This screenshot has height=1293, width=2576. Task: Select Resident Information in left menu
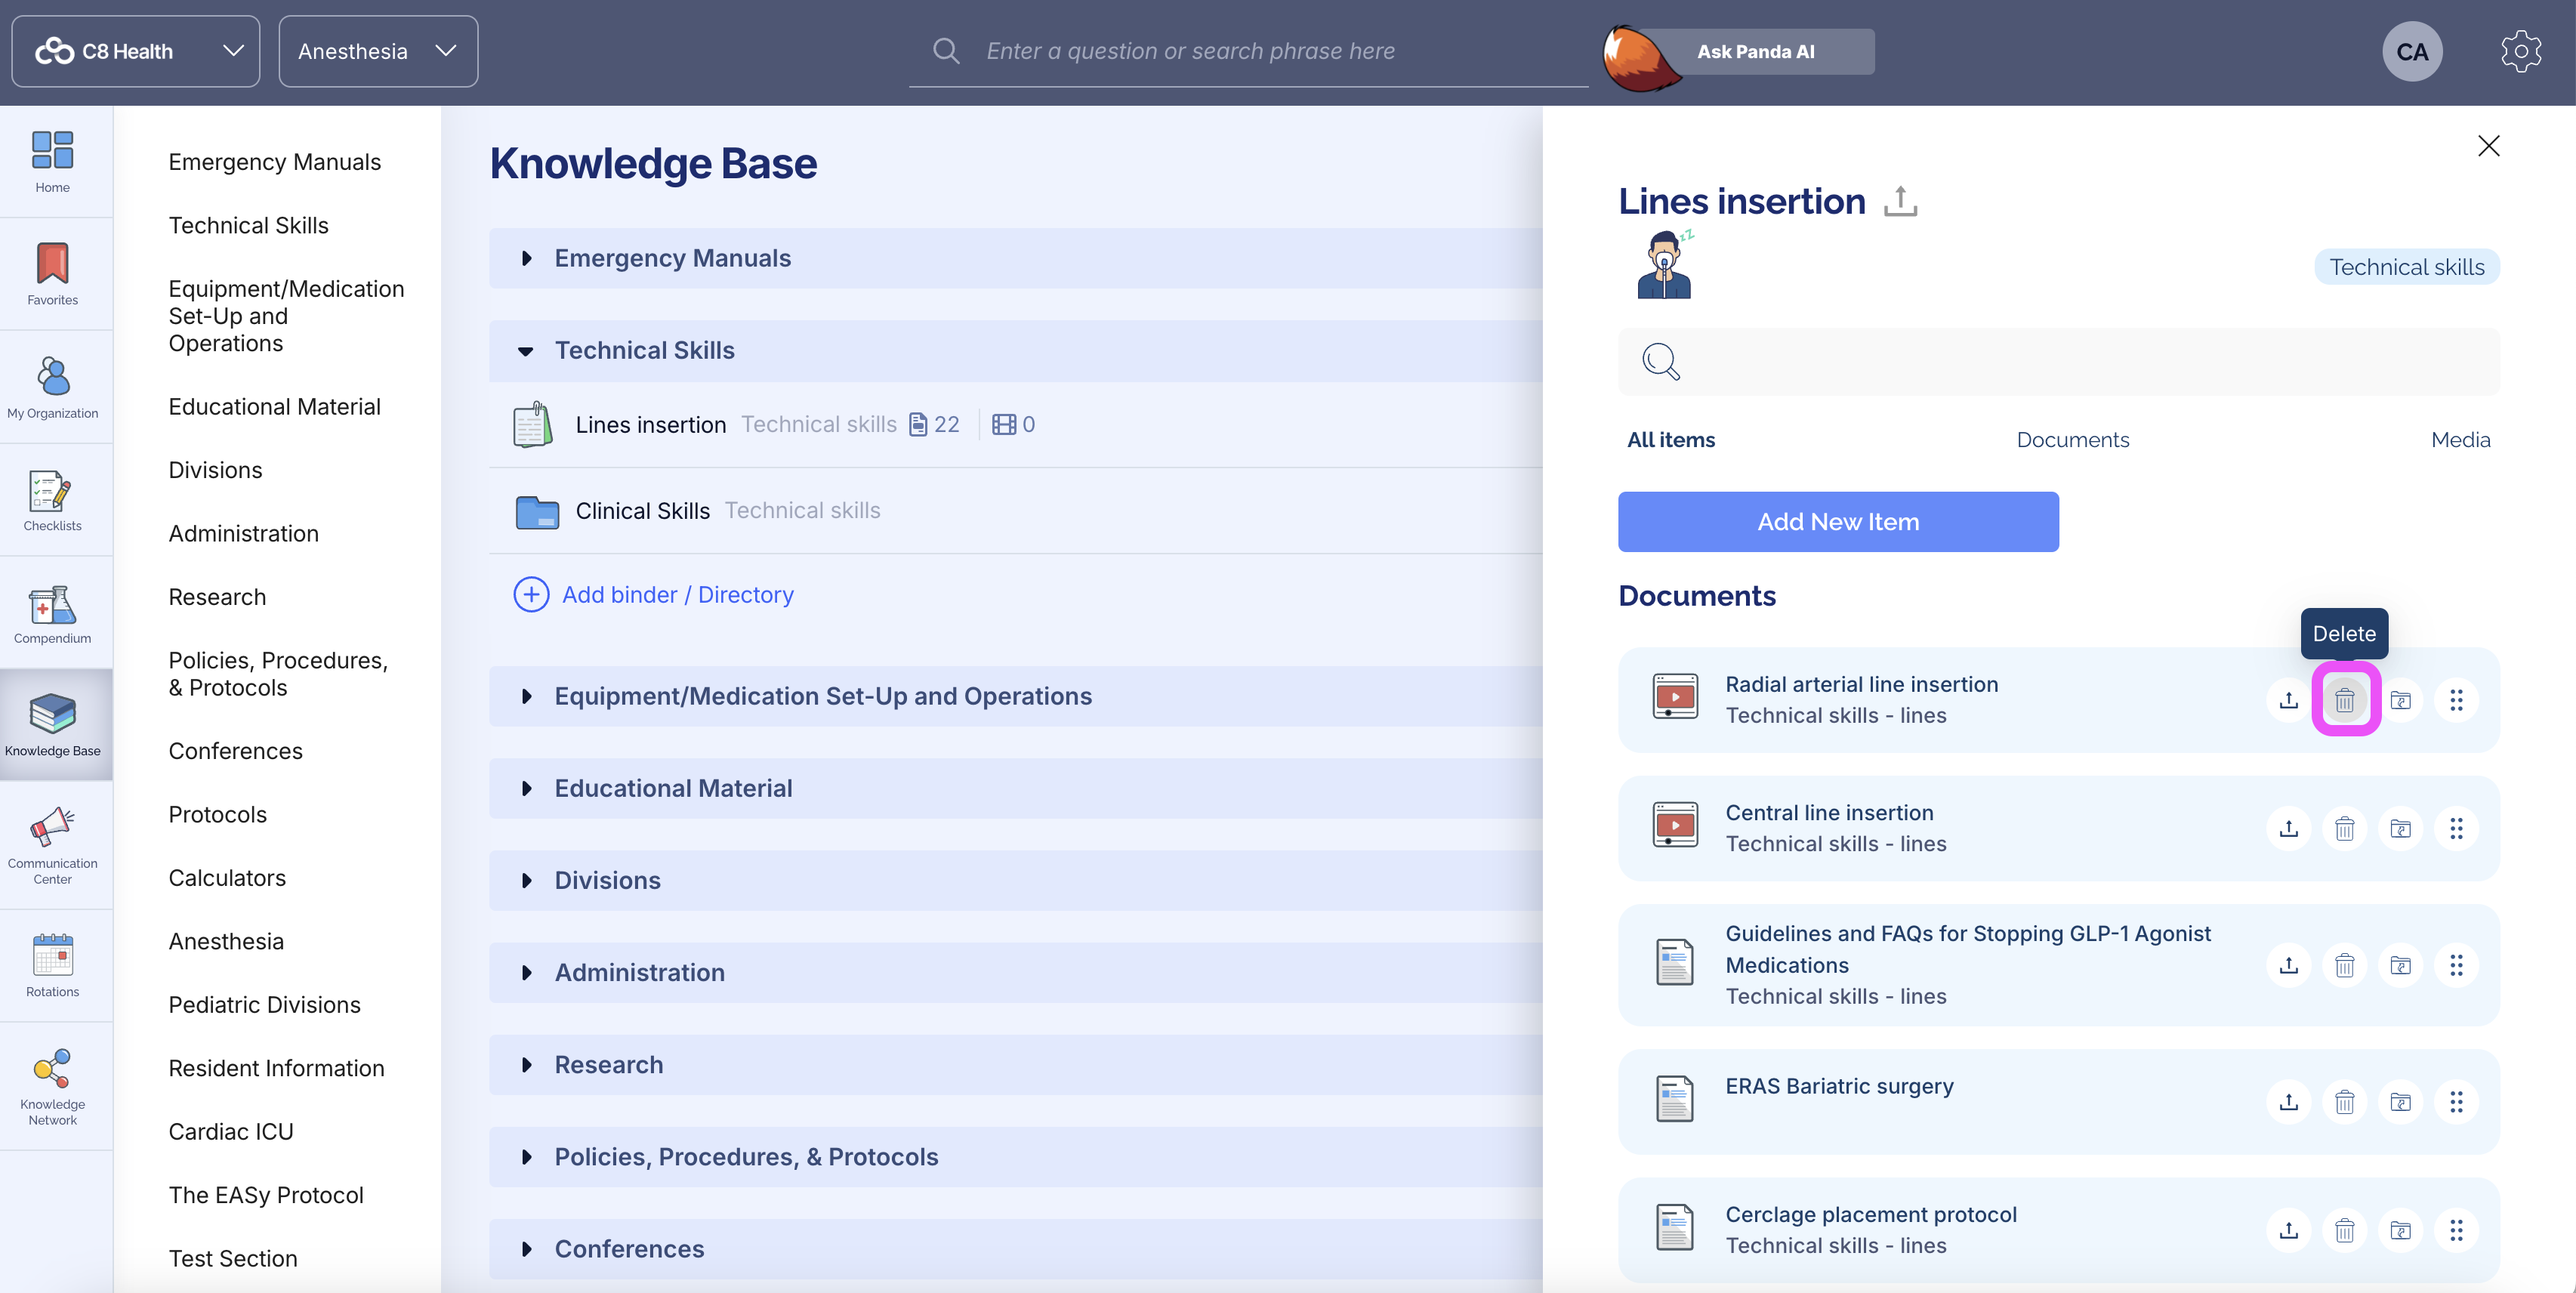coord(276,1068)
